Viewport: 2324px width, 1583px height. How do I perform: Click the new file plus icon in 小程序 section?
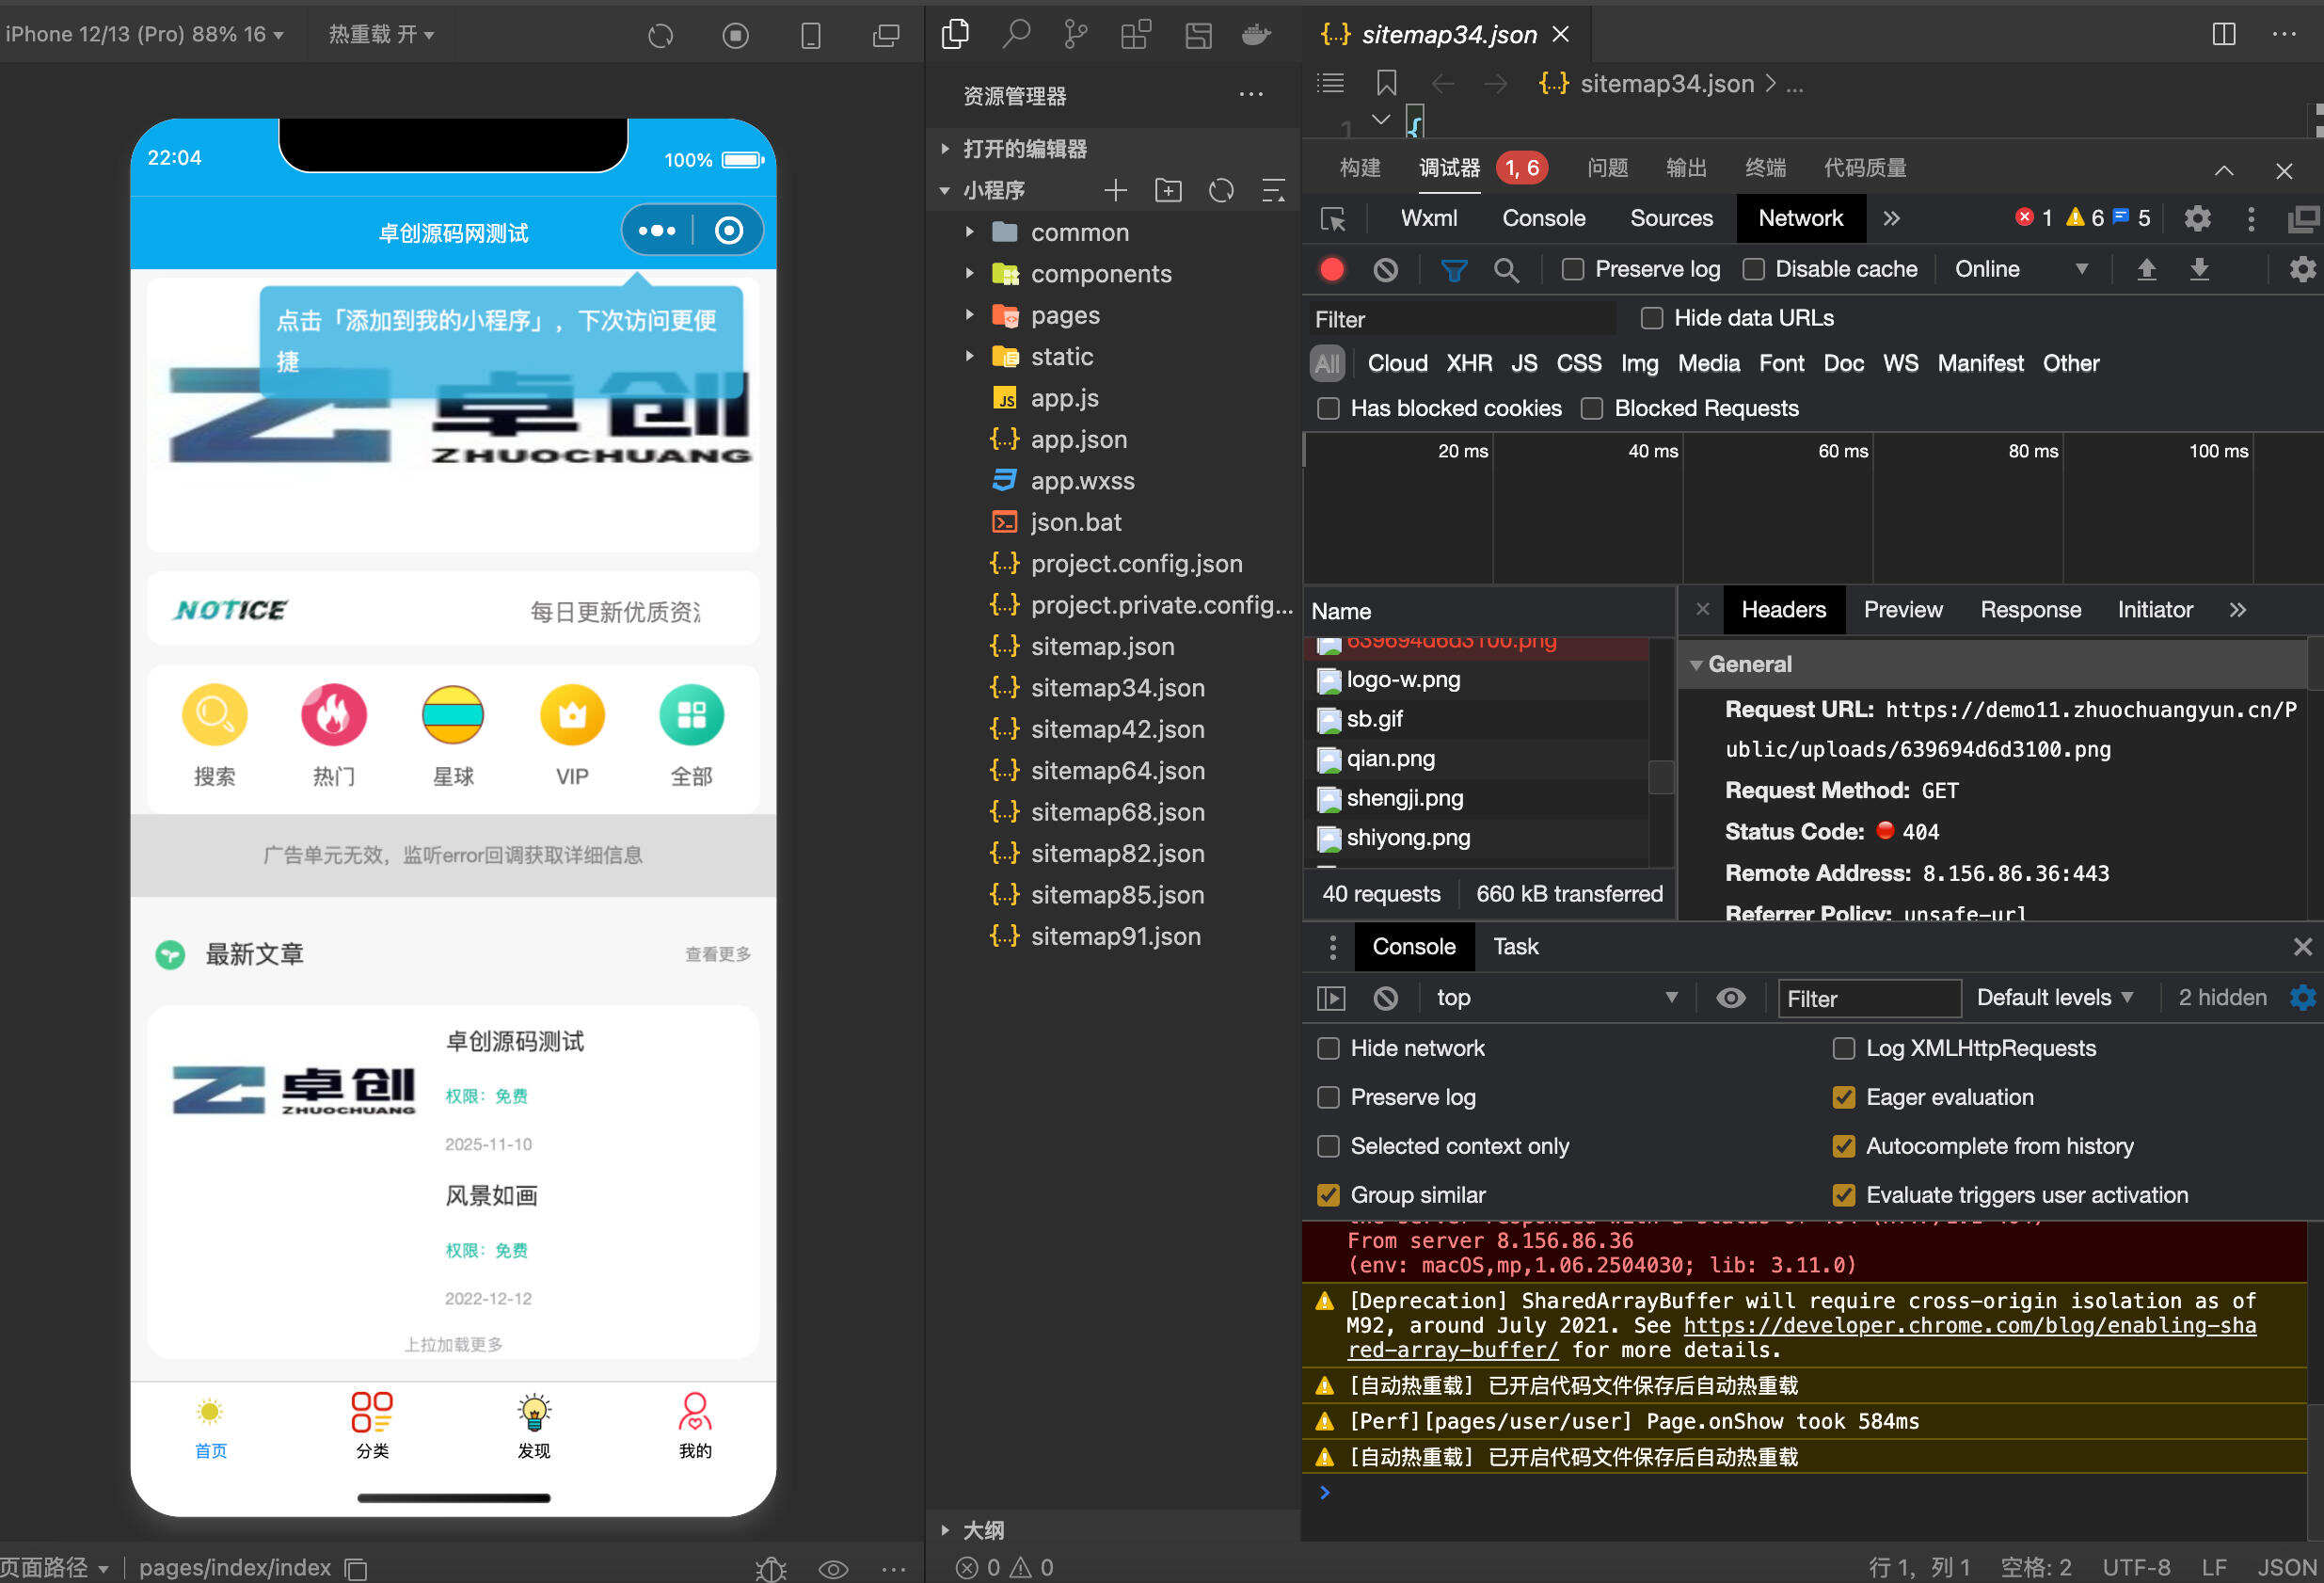tap(1115, 190)
